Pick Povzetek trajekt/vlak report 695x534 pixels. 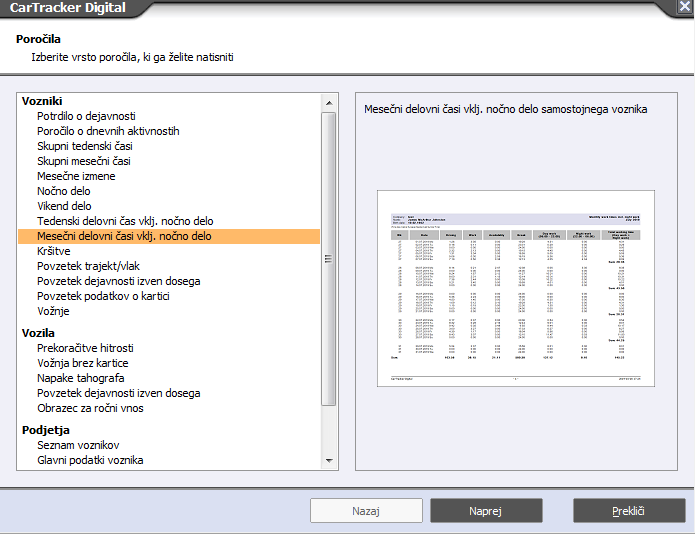tap(88, 266)
